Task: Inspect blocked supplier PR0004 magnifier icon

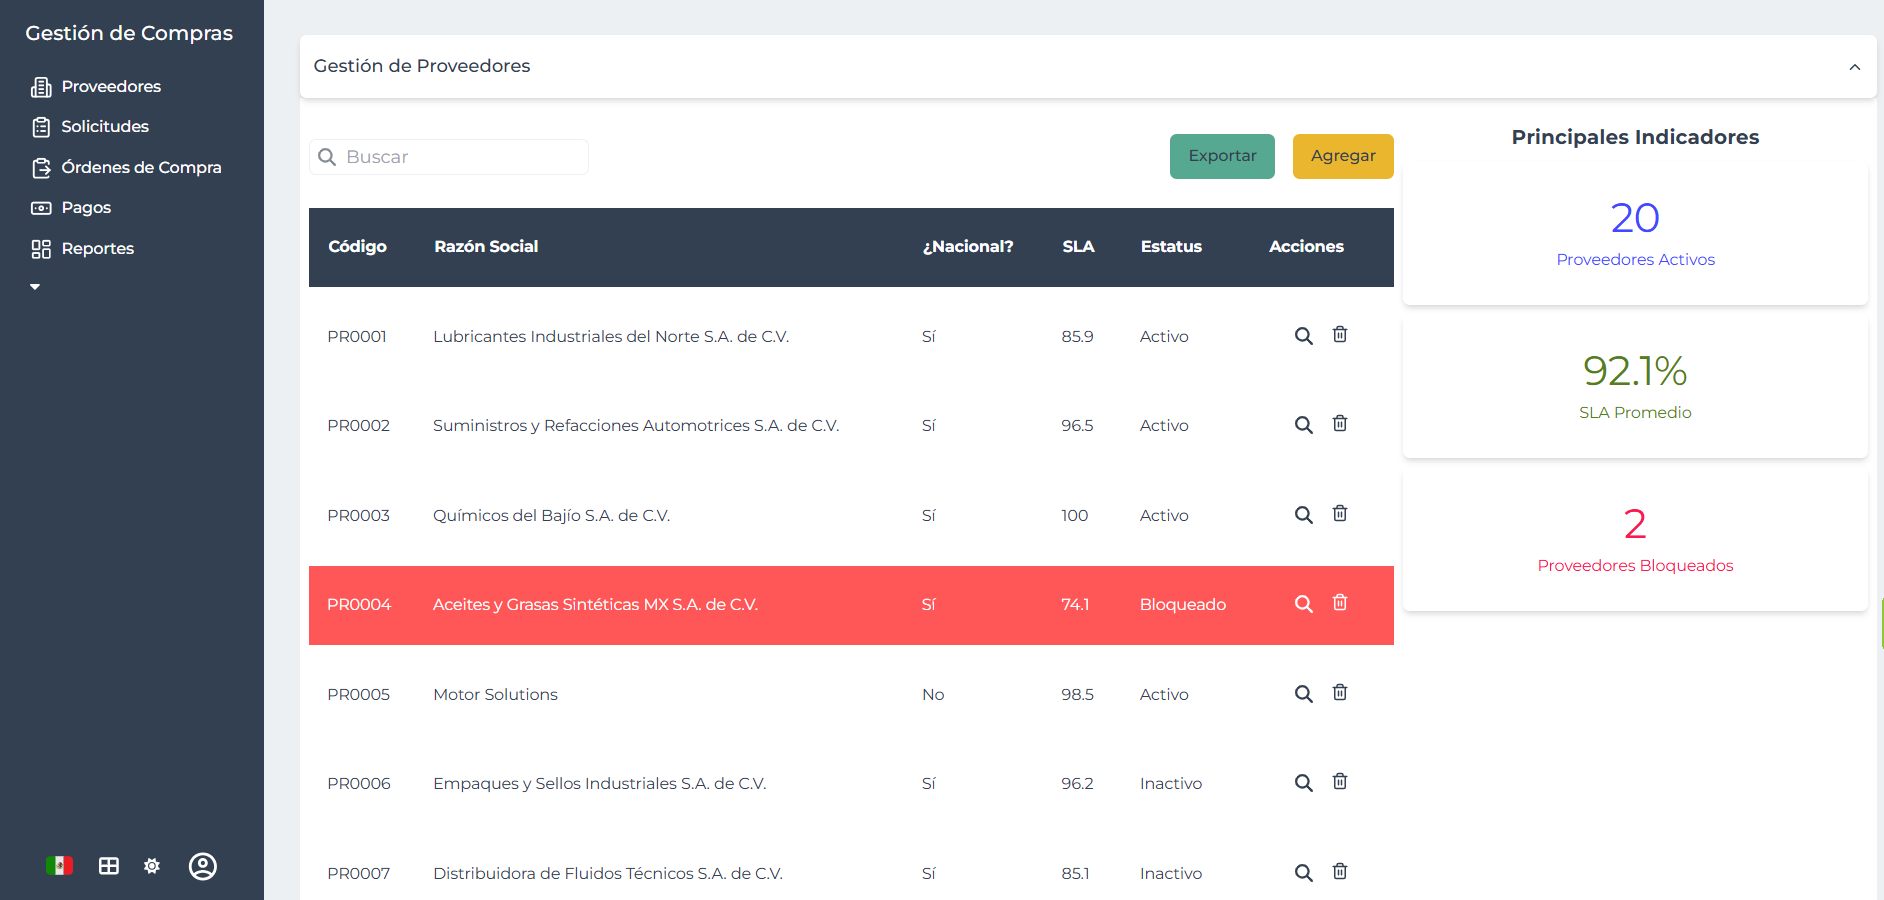Action: coord(1303,604)
